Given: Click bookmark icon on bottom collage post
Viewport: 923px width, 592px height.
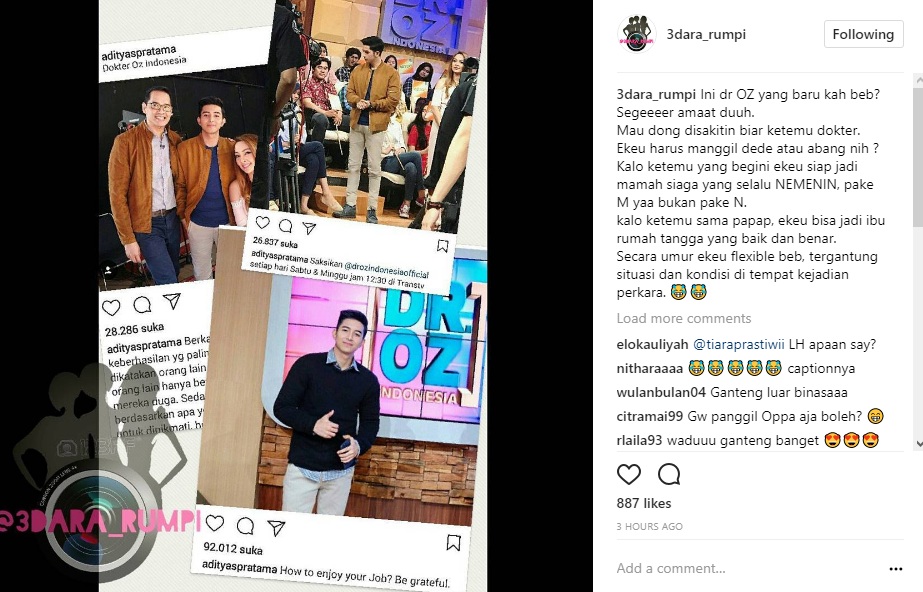Looking at the screenshot, I should (x=453, y=543).
